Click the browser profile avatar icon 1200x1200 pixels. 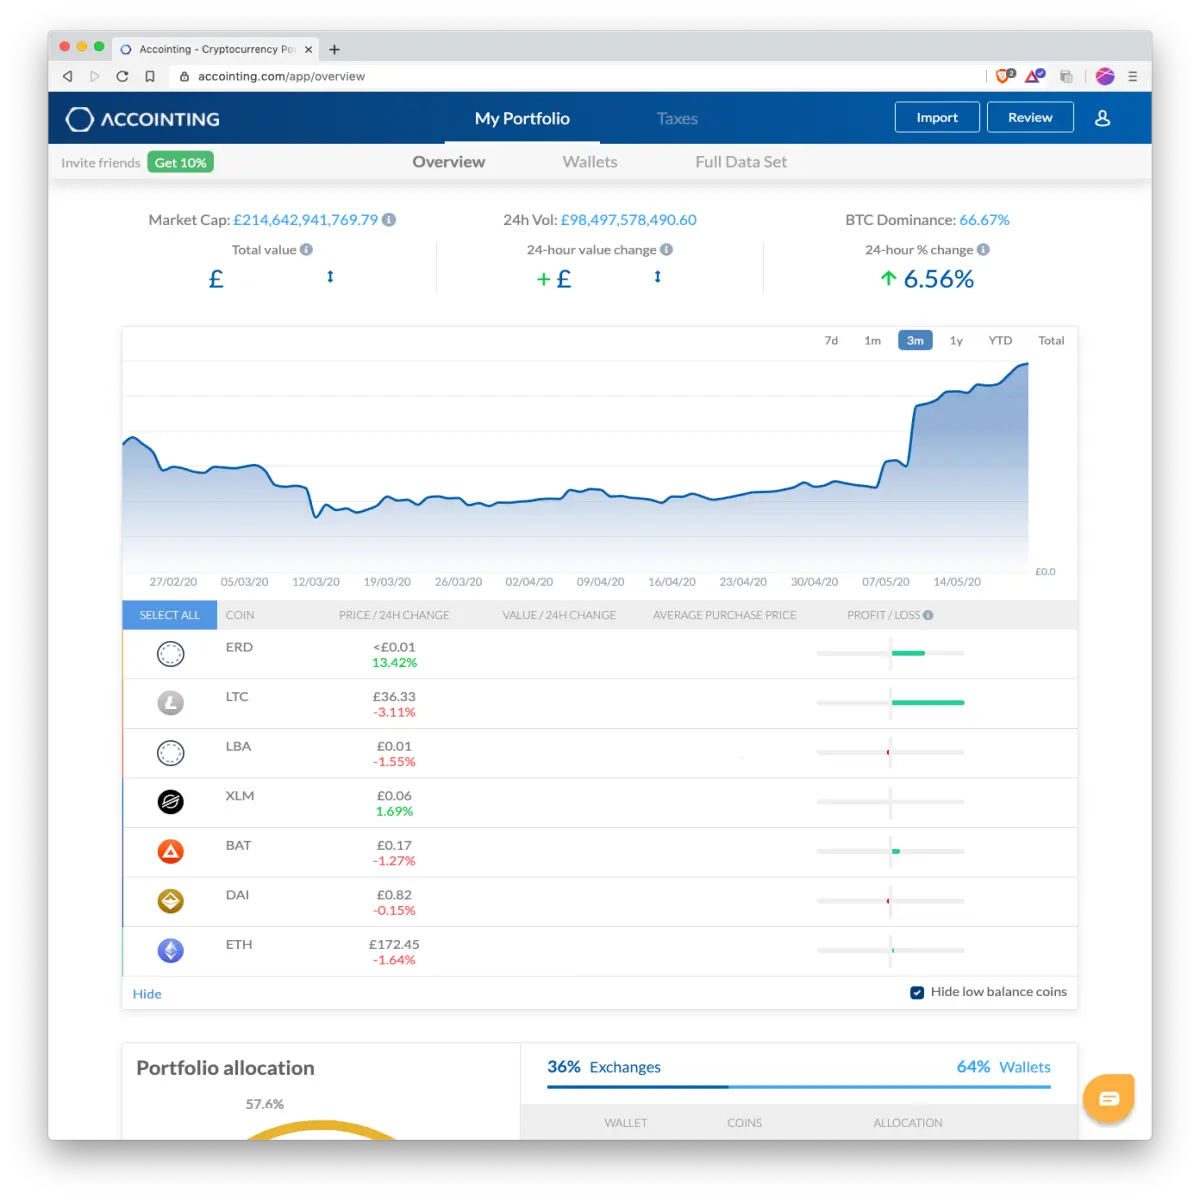click(x=1105, y=76)
